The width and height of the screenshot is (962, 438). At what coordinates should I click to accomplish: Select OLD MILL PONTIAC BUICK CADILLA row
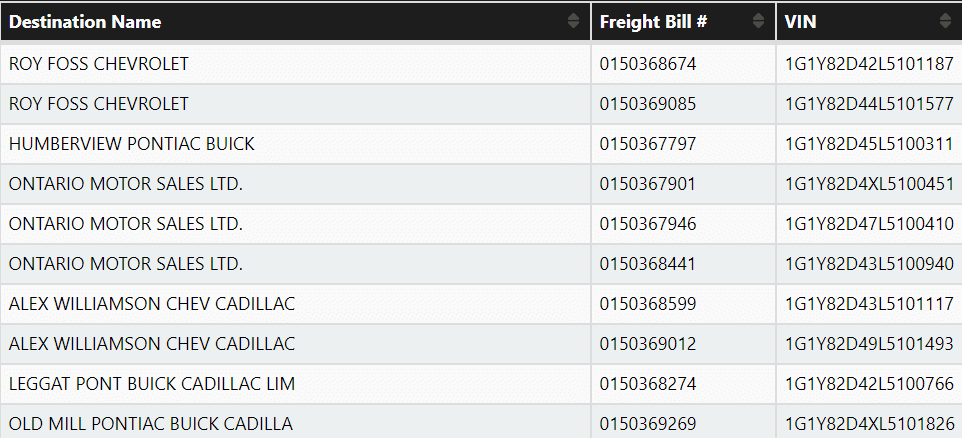pos(151,424)
